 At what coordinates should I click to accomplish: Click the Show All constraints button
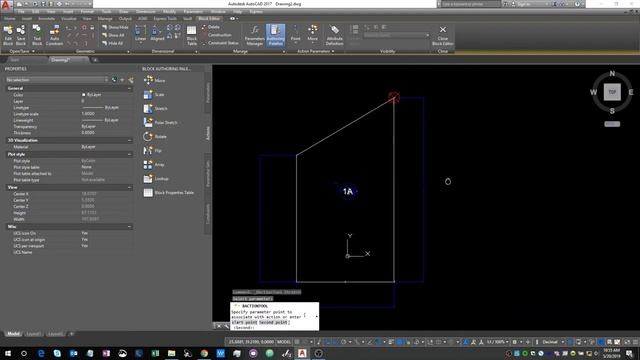point(113,35)
